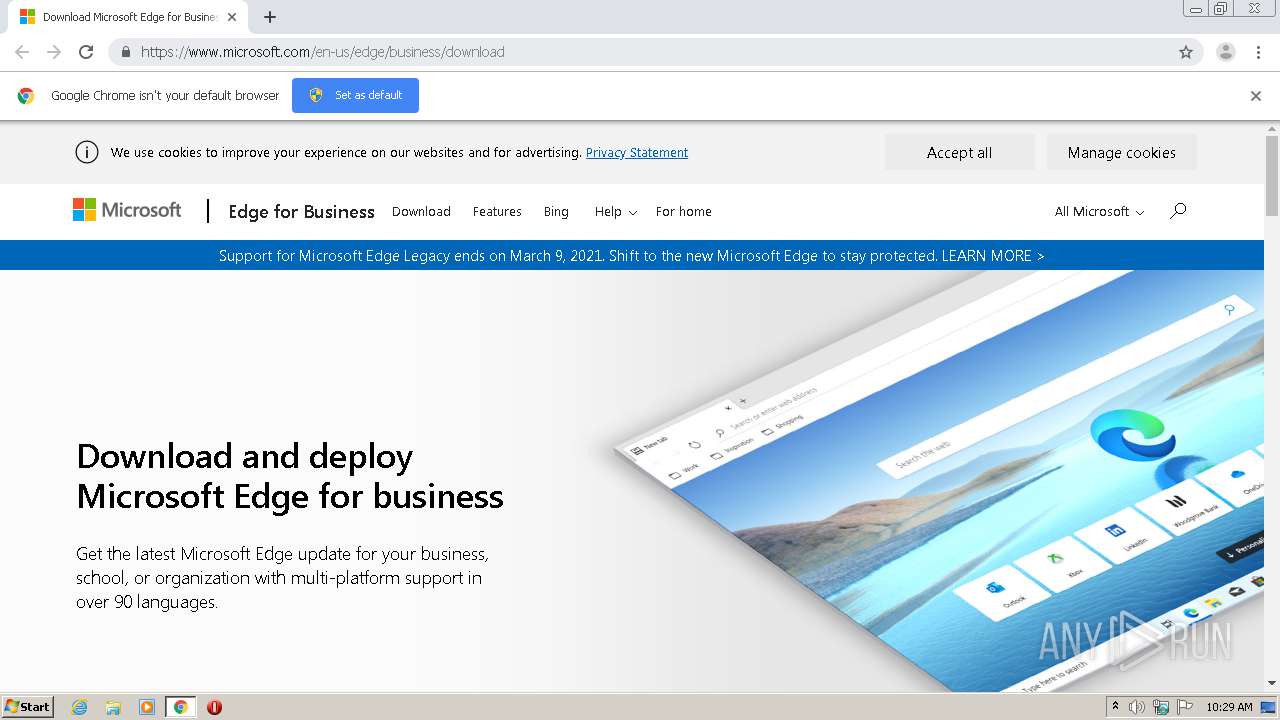The height and width of the screenshot is (720, 1280).
Task: Select Download in site navigation
Action: 421,211
